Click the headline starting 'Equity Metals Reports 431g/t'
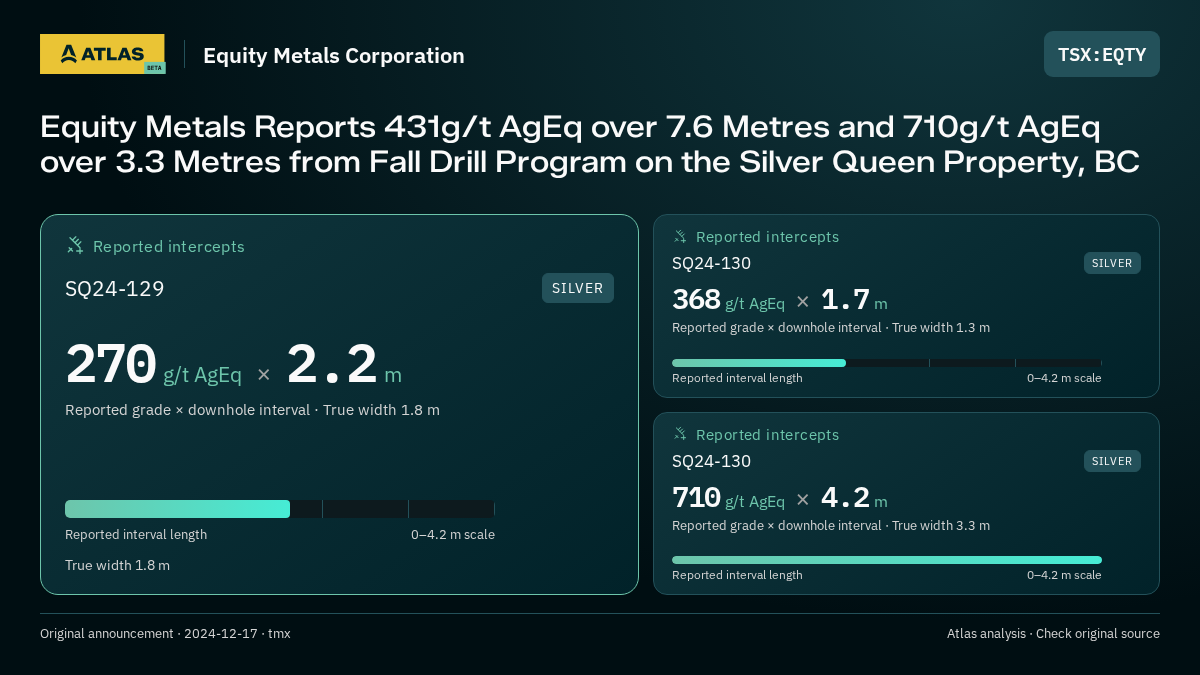The width and height of the screenshot is (1200, 675). [x=590, y=144]
